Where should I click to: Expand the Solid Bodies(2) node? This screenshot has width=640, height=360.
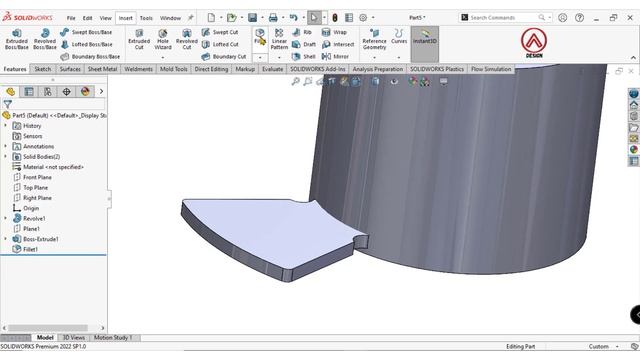[x=6, y=156]
